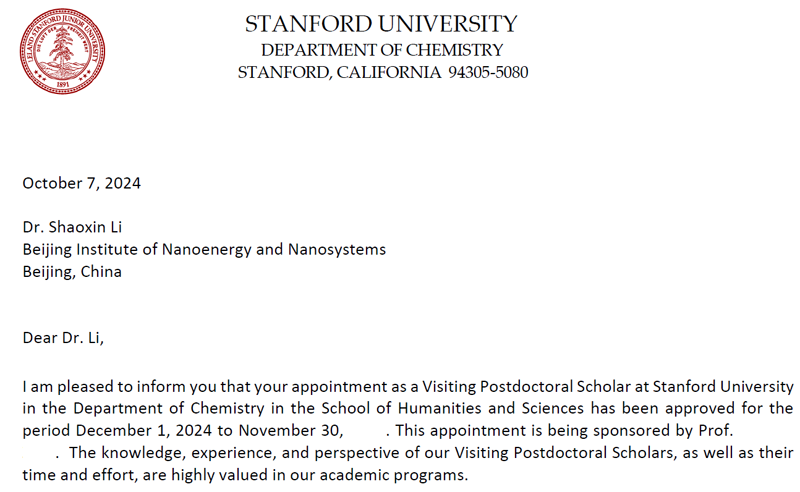Click the salutation Dear Dr. Li

[x=63, y=337]
